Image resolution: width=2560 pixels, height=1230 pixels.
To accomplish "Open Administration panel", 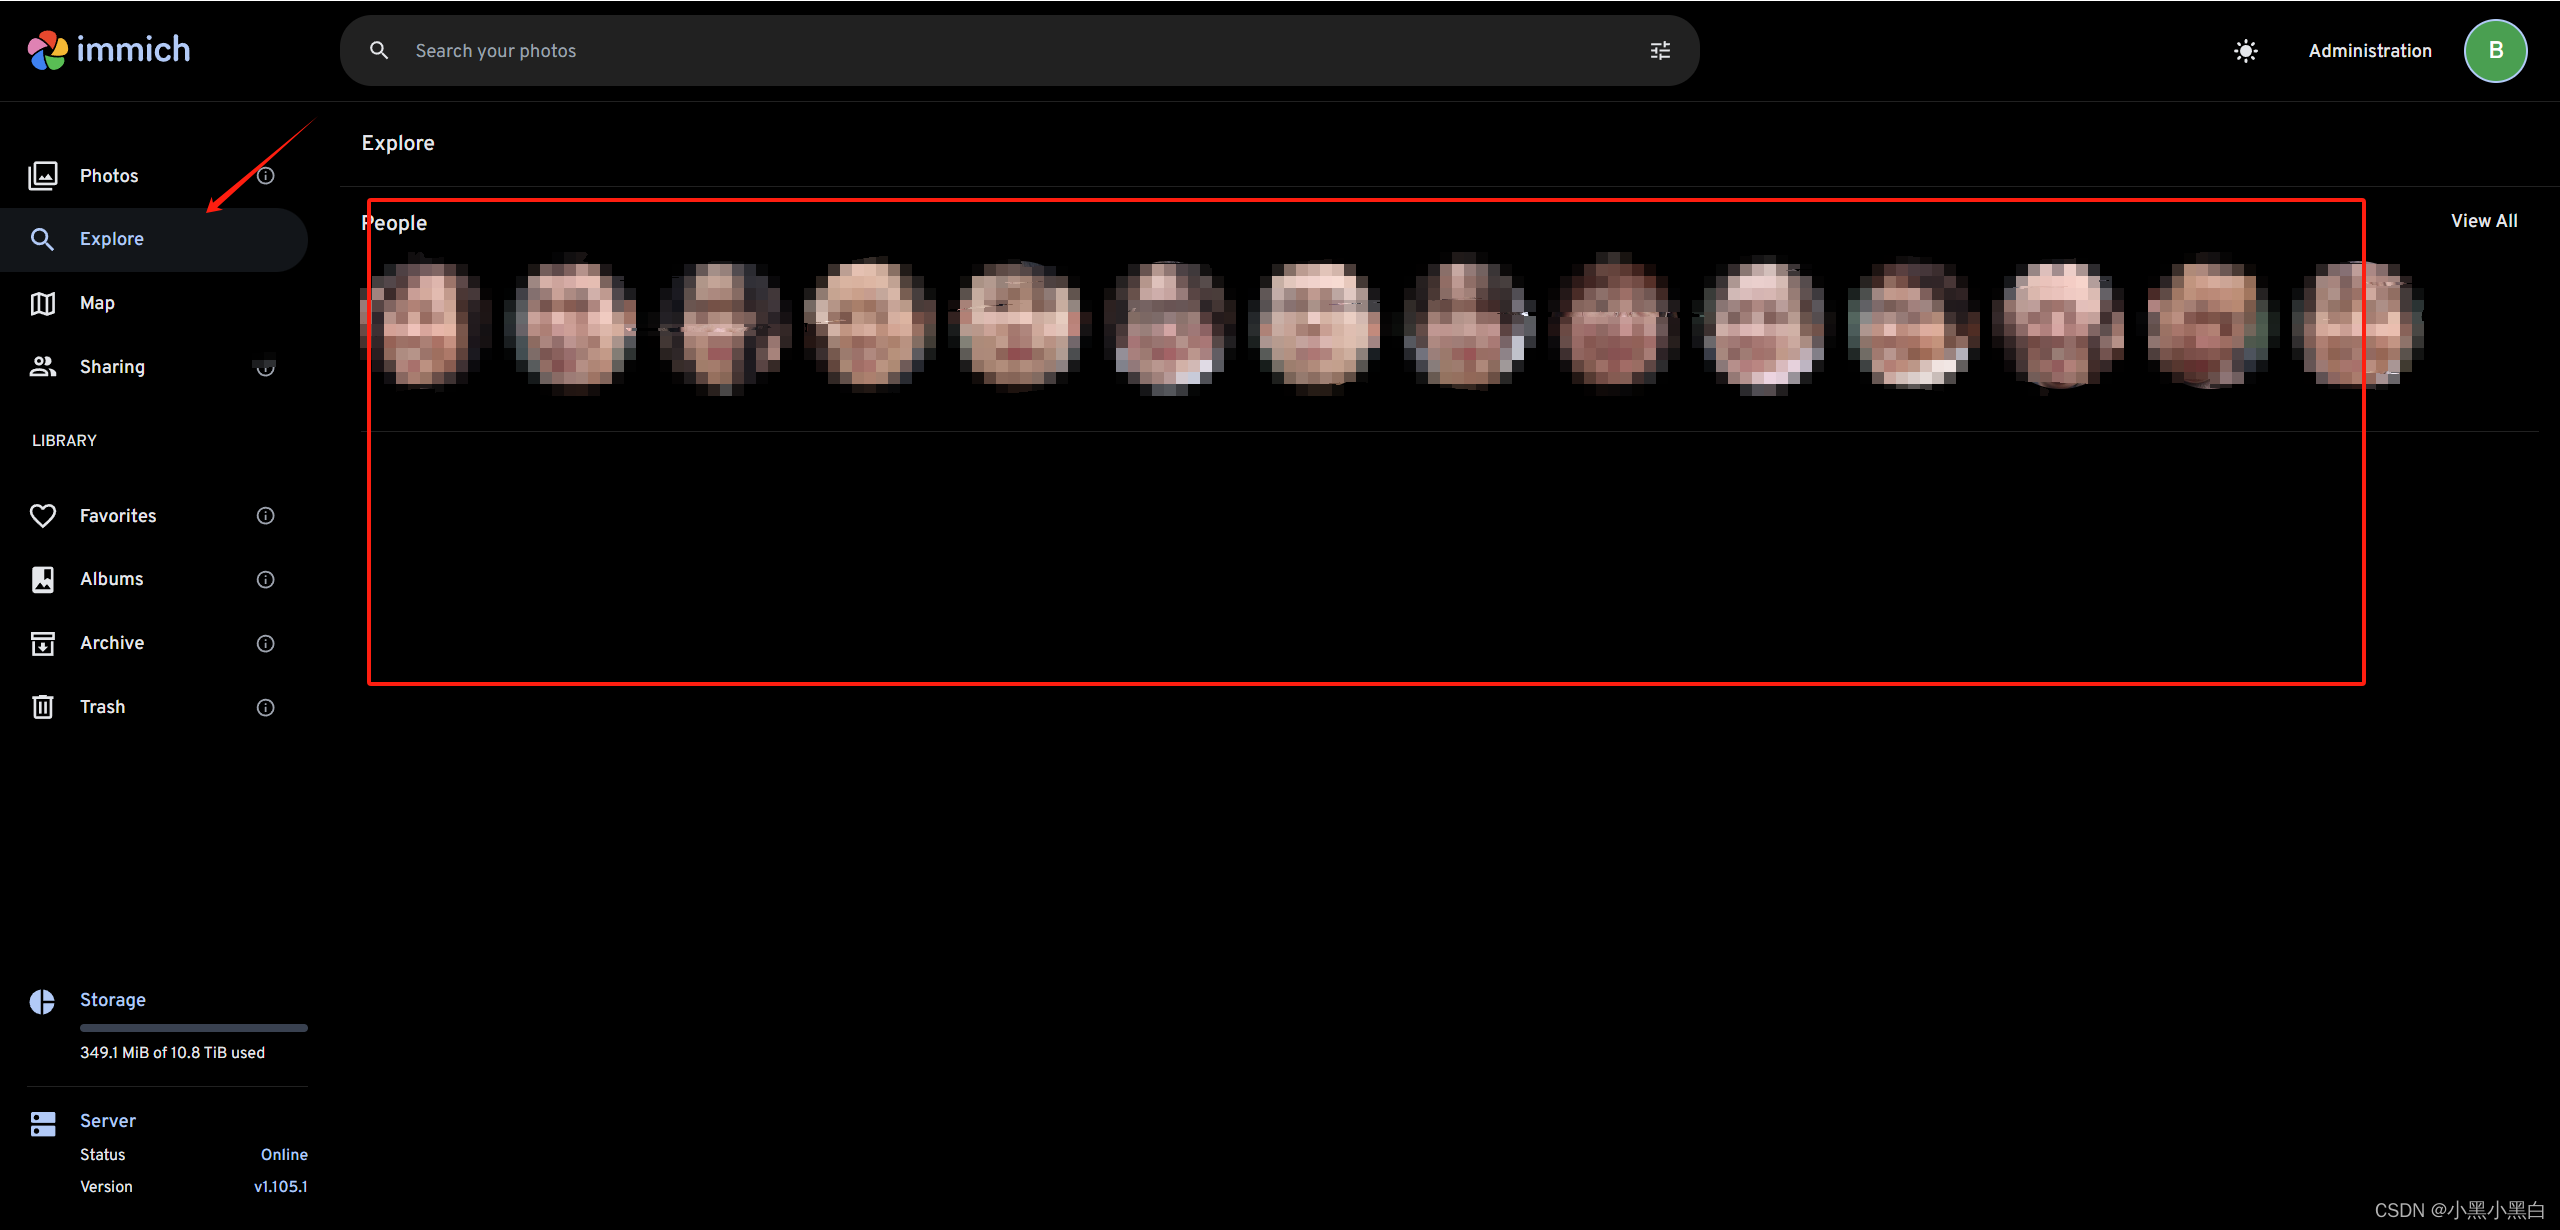I will pos(2371,49).
